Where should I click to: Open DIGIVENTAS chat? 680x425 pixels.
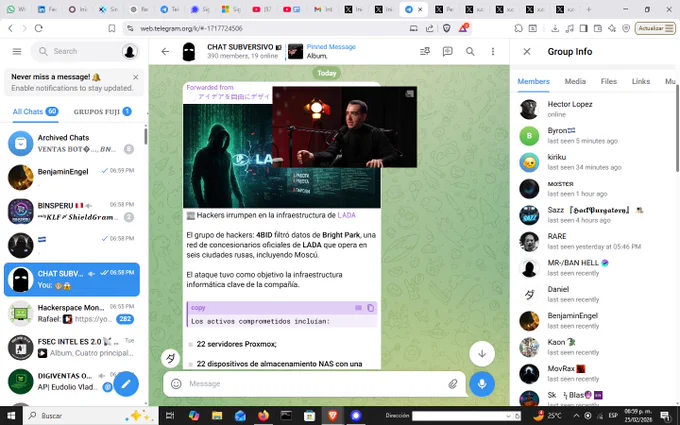coord(72,381)
